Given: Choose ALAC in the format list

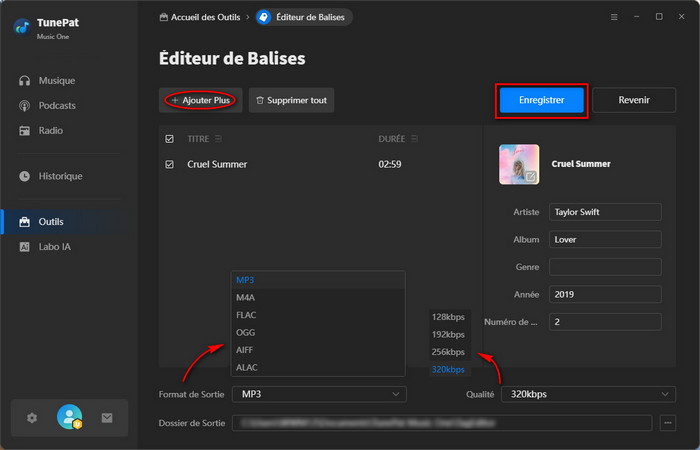Looking at the screenshot, I should click(318, 367).
